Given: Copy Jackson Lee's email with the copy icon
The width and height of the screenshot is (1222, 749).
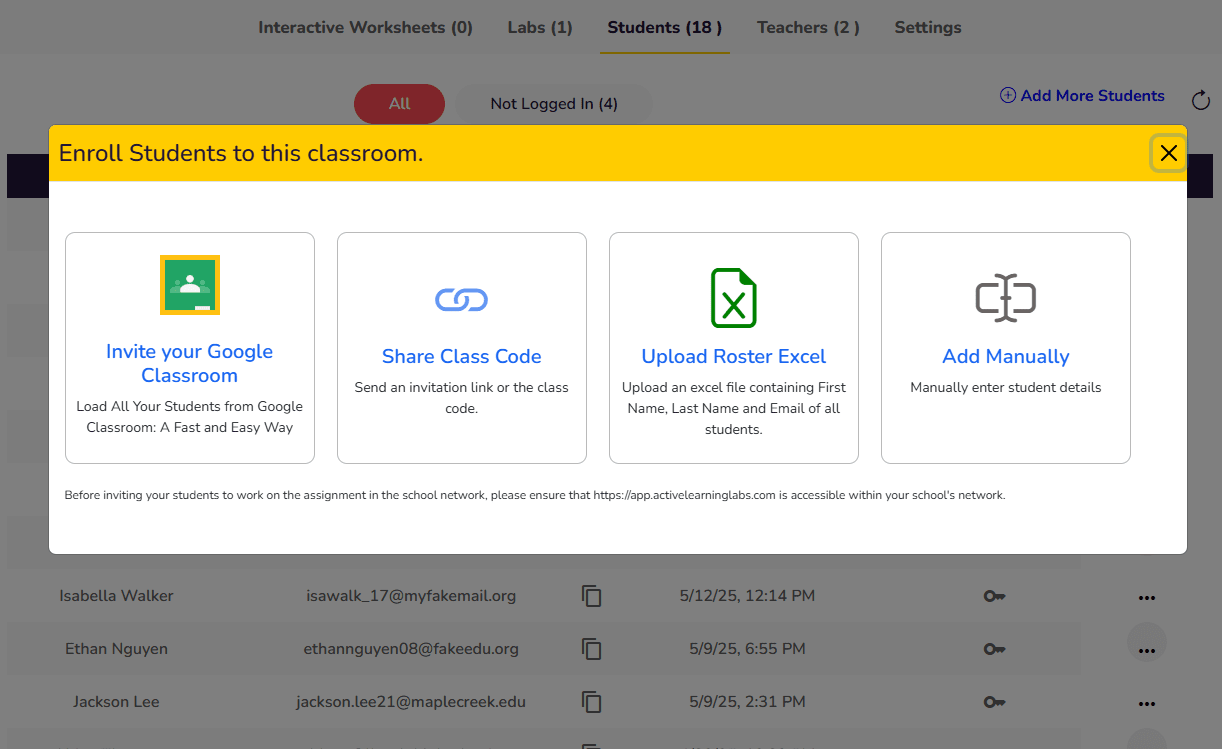Looking at the screenshot, I should pyautogui.click(x=592, y=701).
